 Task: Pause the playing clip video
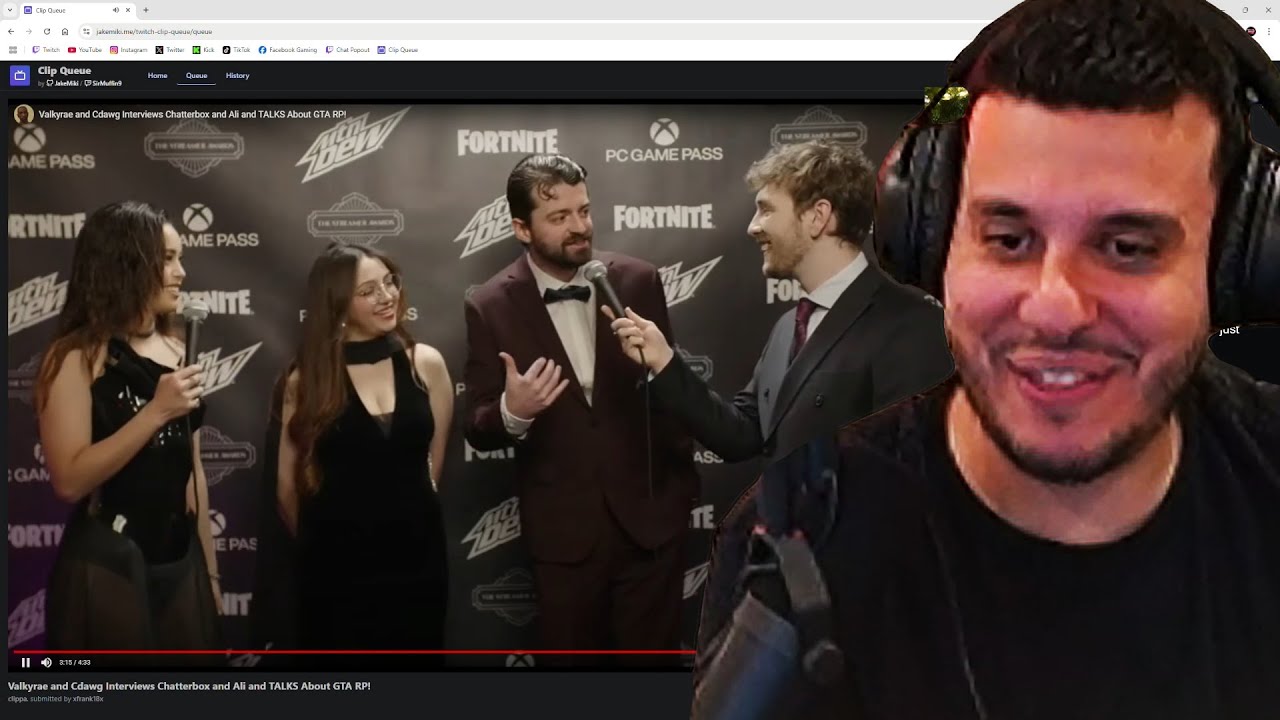click(26, 662)
